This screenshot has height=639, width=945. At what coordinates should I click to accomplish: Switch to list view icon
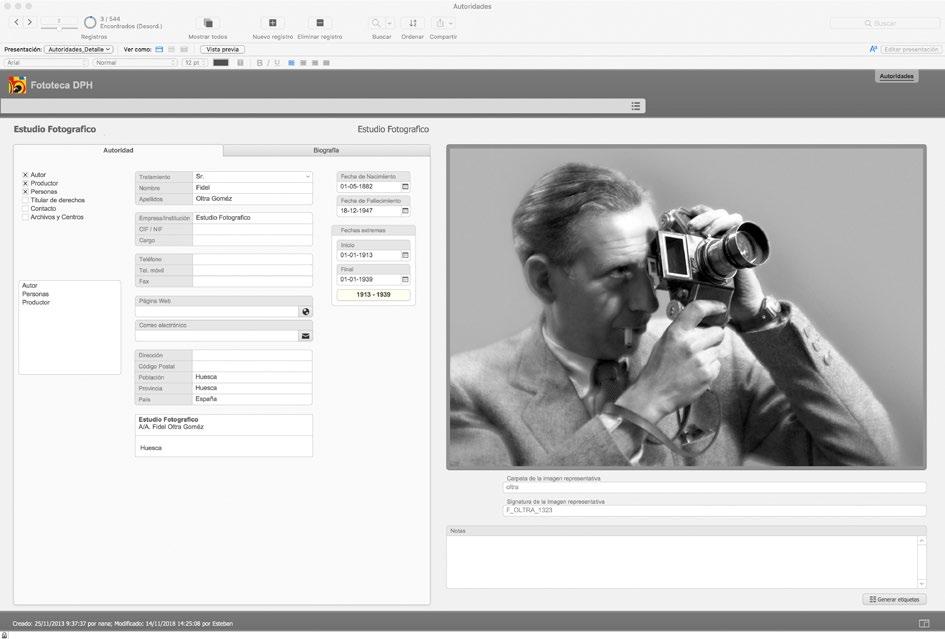tap(172, 49)
